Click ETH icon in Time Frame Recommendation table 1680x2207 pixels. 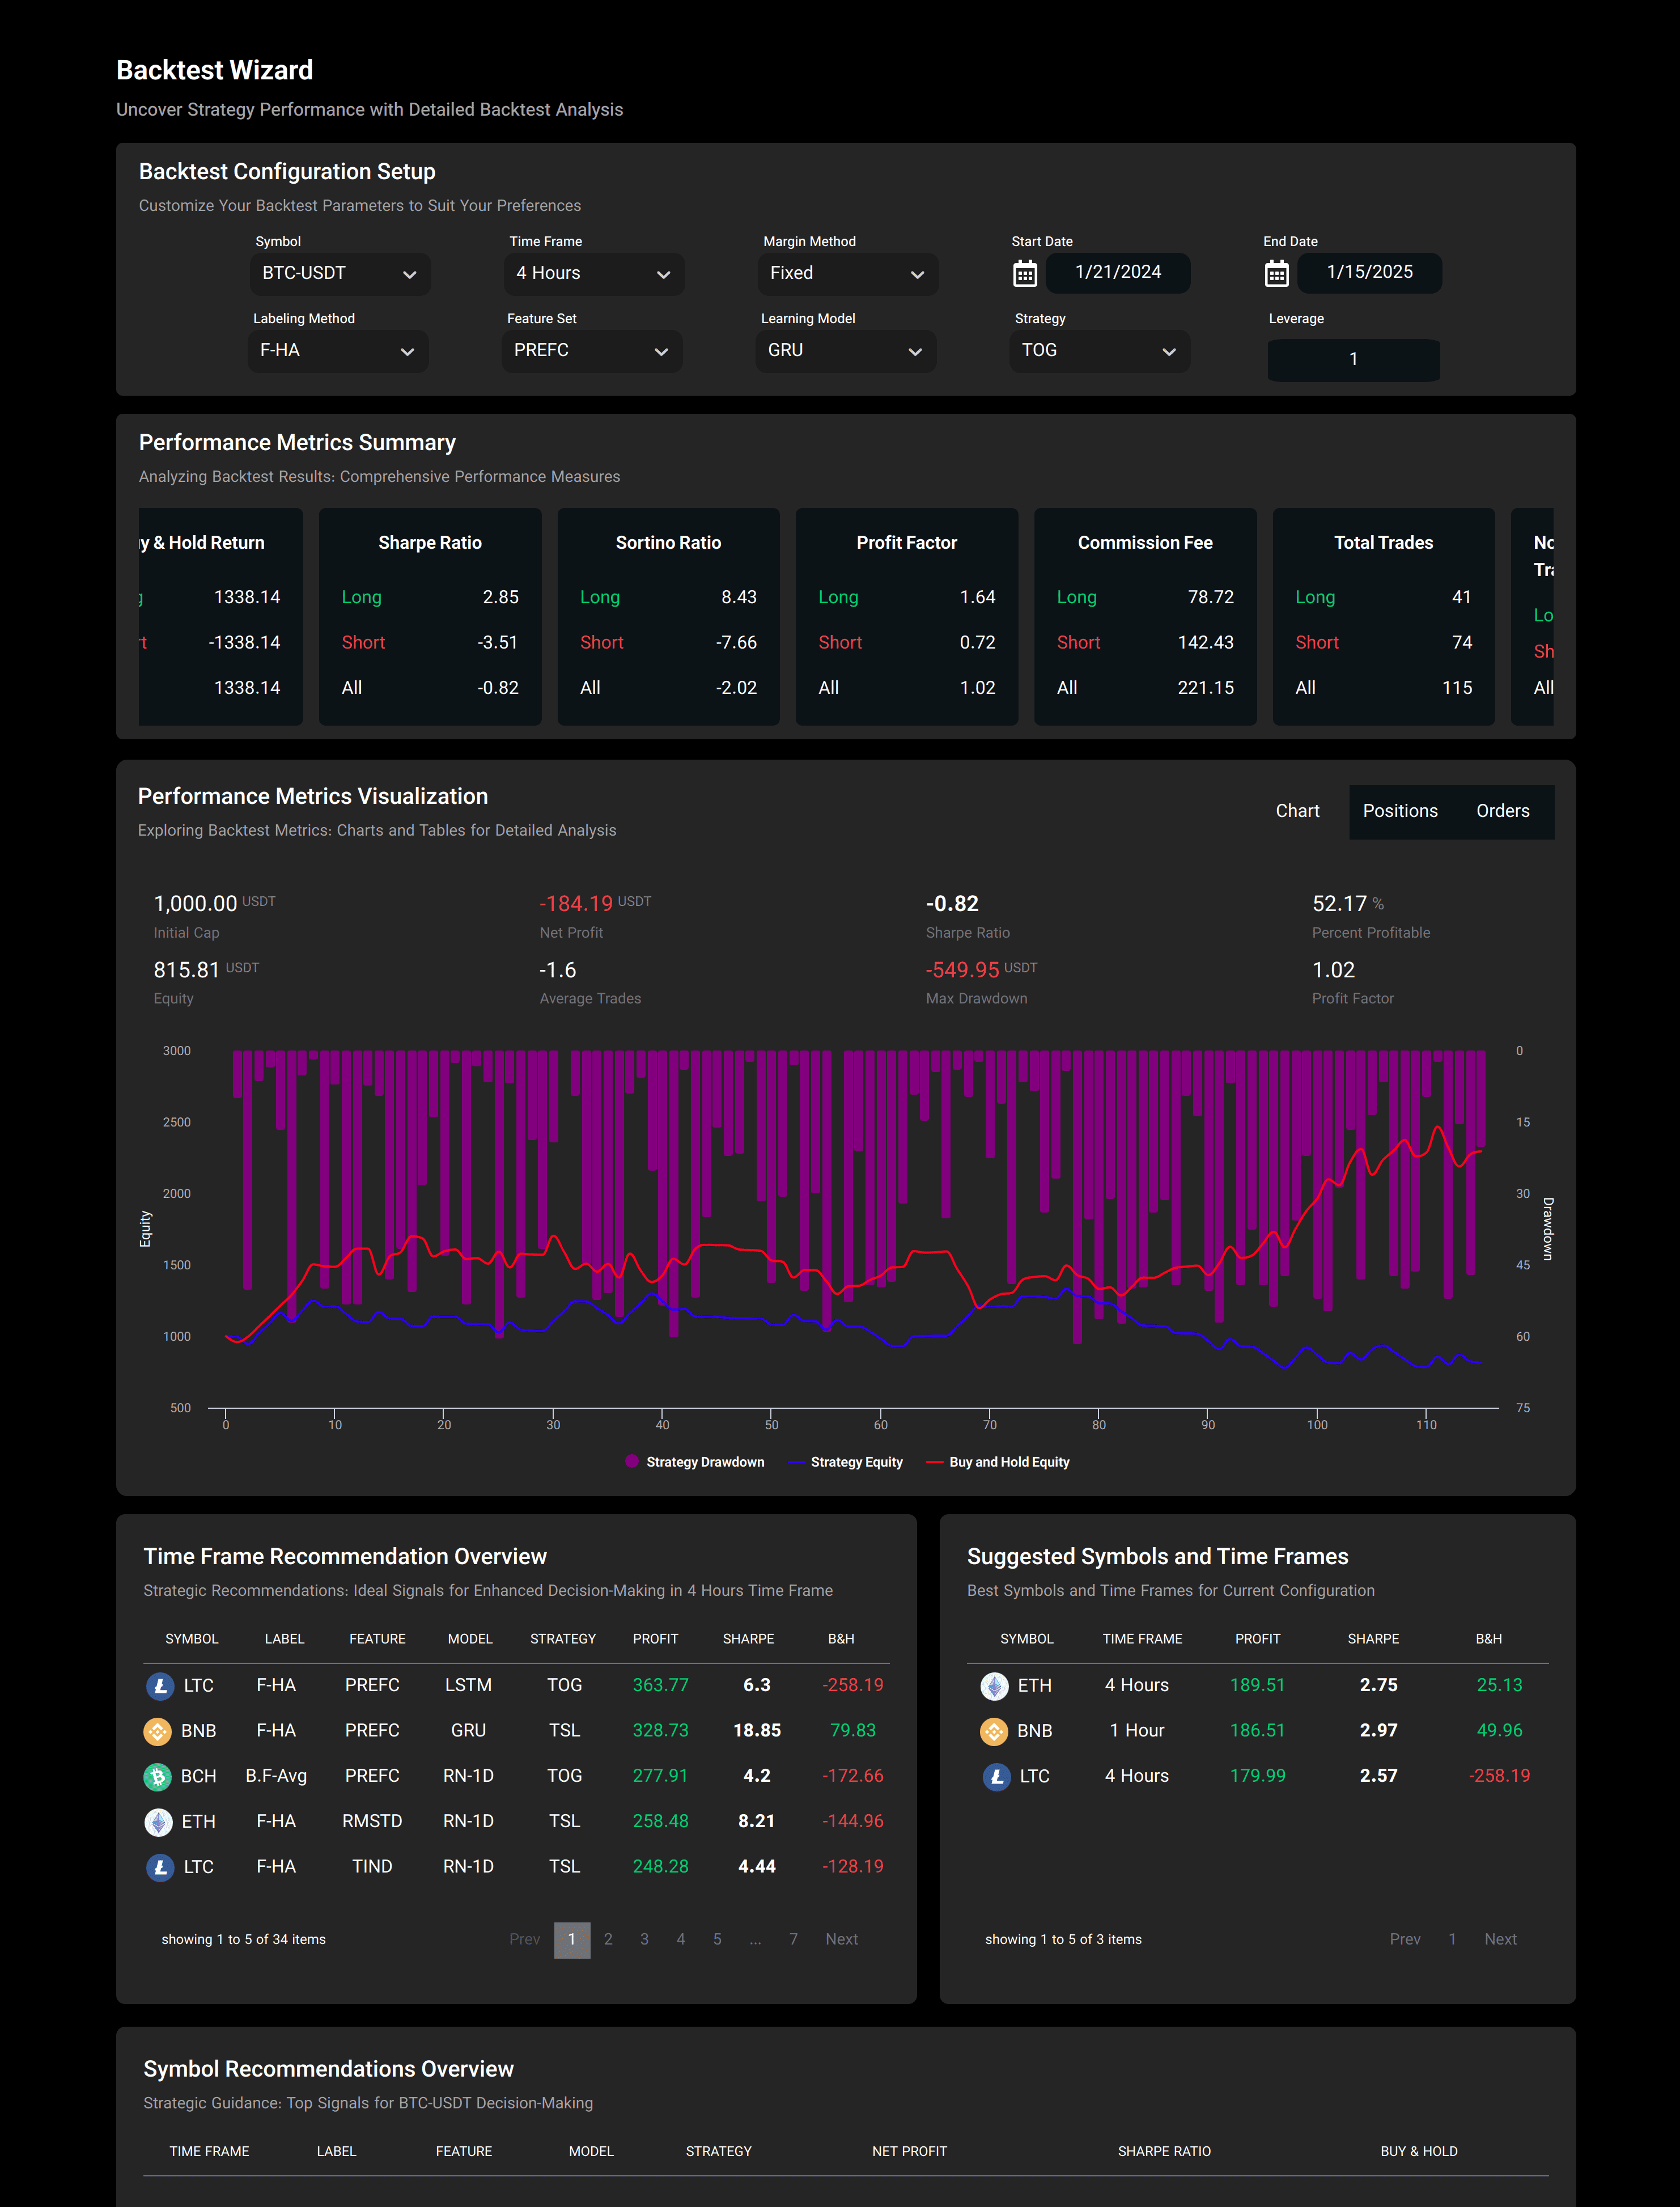click(158, 1821)
